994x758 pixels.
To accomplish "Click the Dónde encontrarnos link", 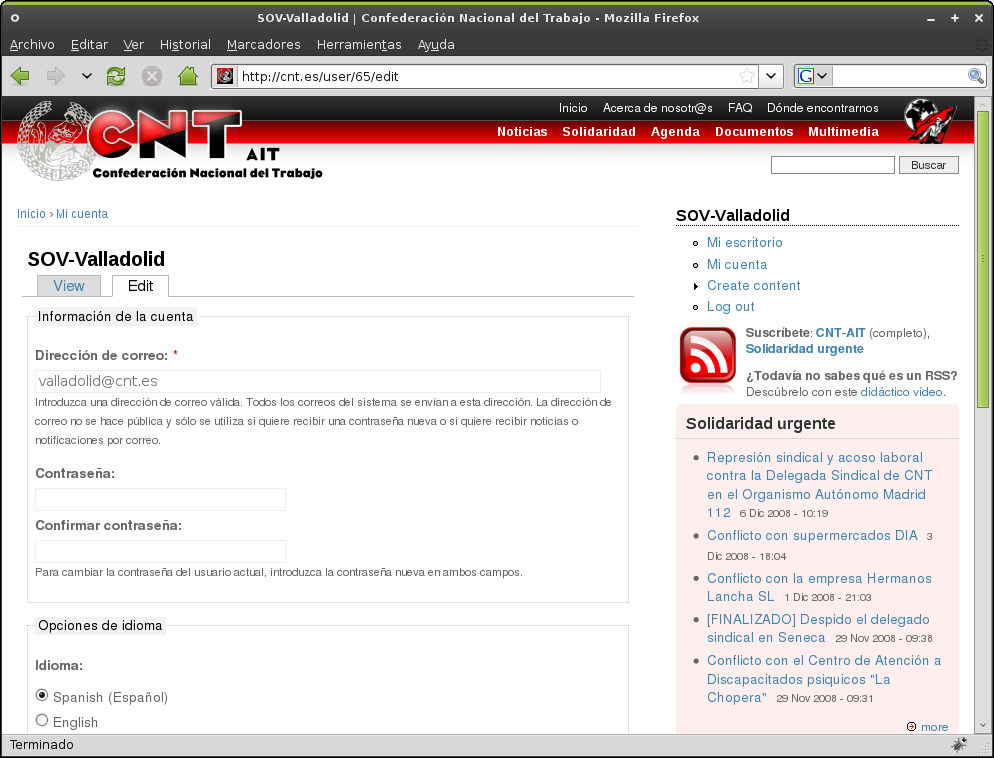I will pyautogui.click(x=823, y=108).
